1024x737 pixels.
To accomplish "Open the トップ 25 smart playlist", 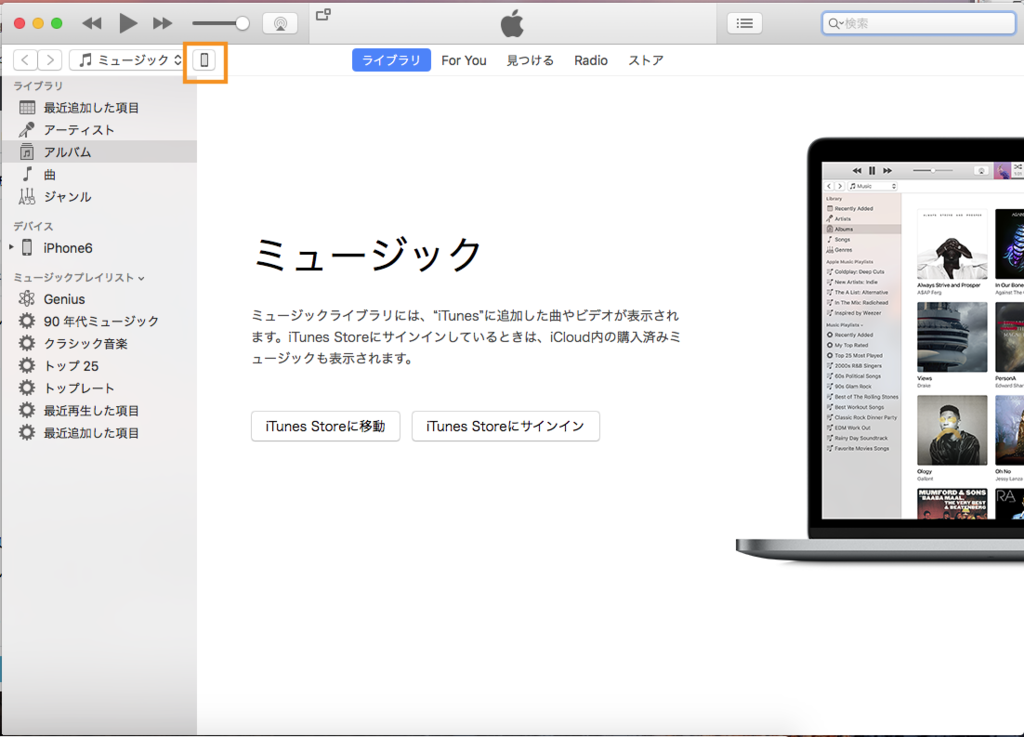I will point(99,366).
